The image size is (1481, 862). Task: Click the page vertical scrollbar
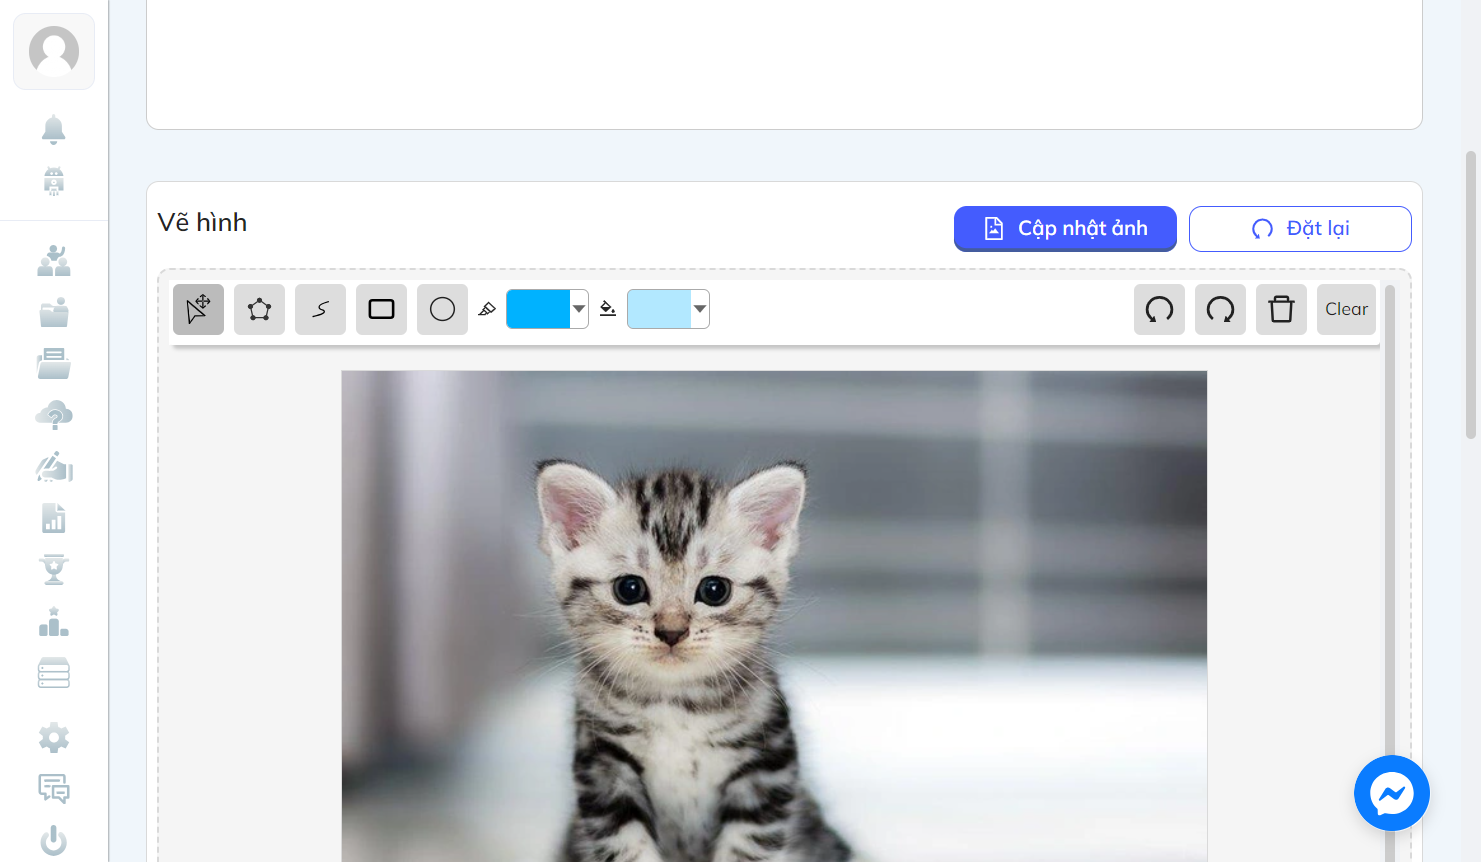(x=1470, y=295)
